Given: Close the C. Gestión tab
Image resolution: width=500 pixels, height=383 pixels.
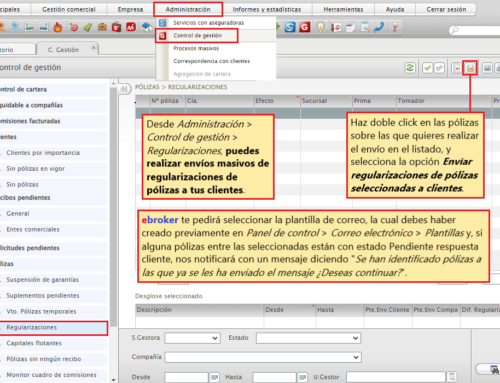Looking at the screenshot, I should tap(94, 48).
